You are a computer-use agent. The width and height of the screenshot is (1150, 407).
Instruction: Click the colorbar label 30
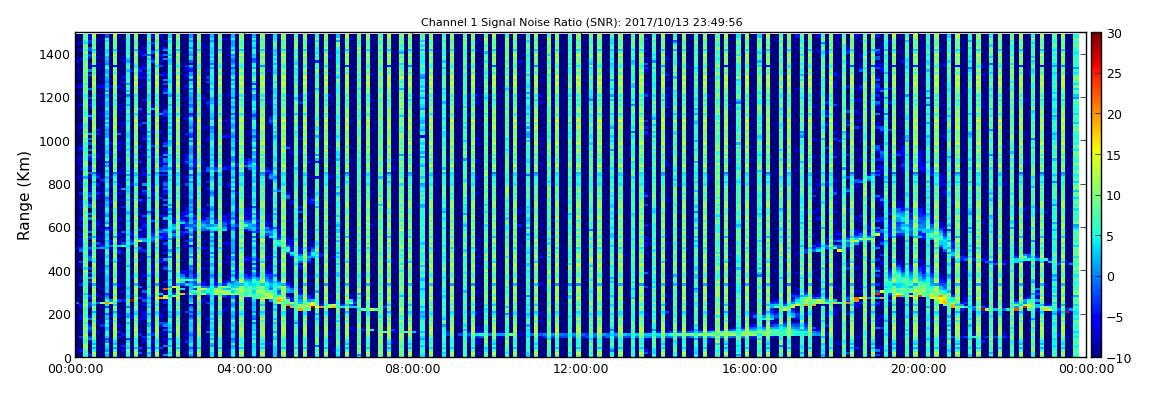[1115, 34]
